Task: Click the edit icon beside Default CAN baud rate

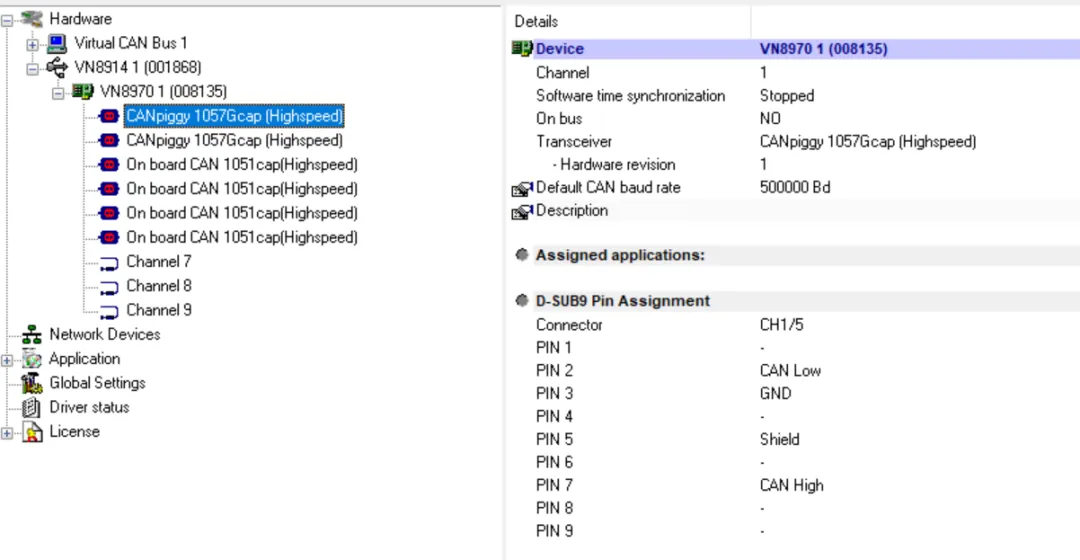Action: pos(522,188)
